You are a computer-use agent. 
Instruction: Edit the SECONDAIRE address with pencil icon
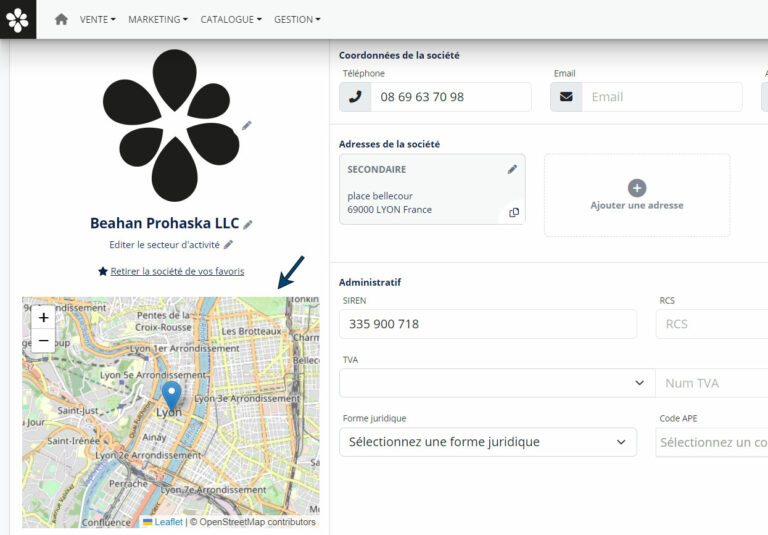click(512, 170)
